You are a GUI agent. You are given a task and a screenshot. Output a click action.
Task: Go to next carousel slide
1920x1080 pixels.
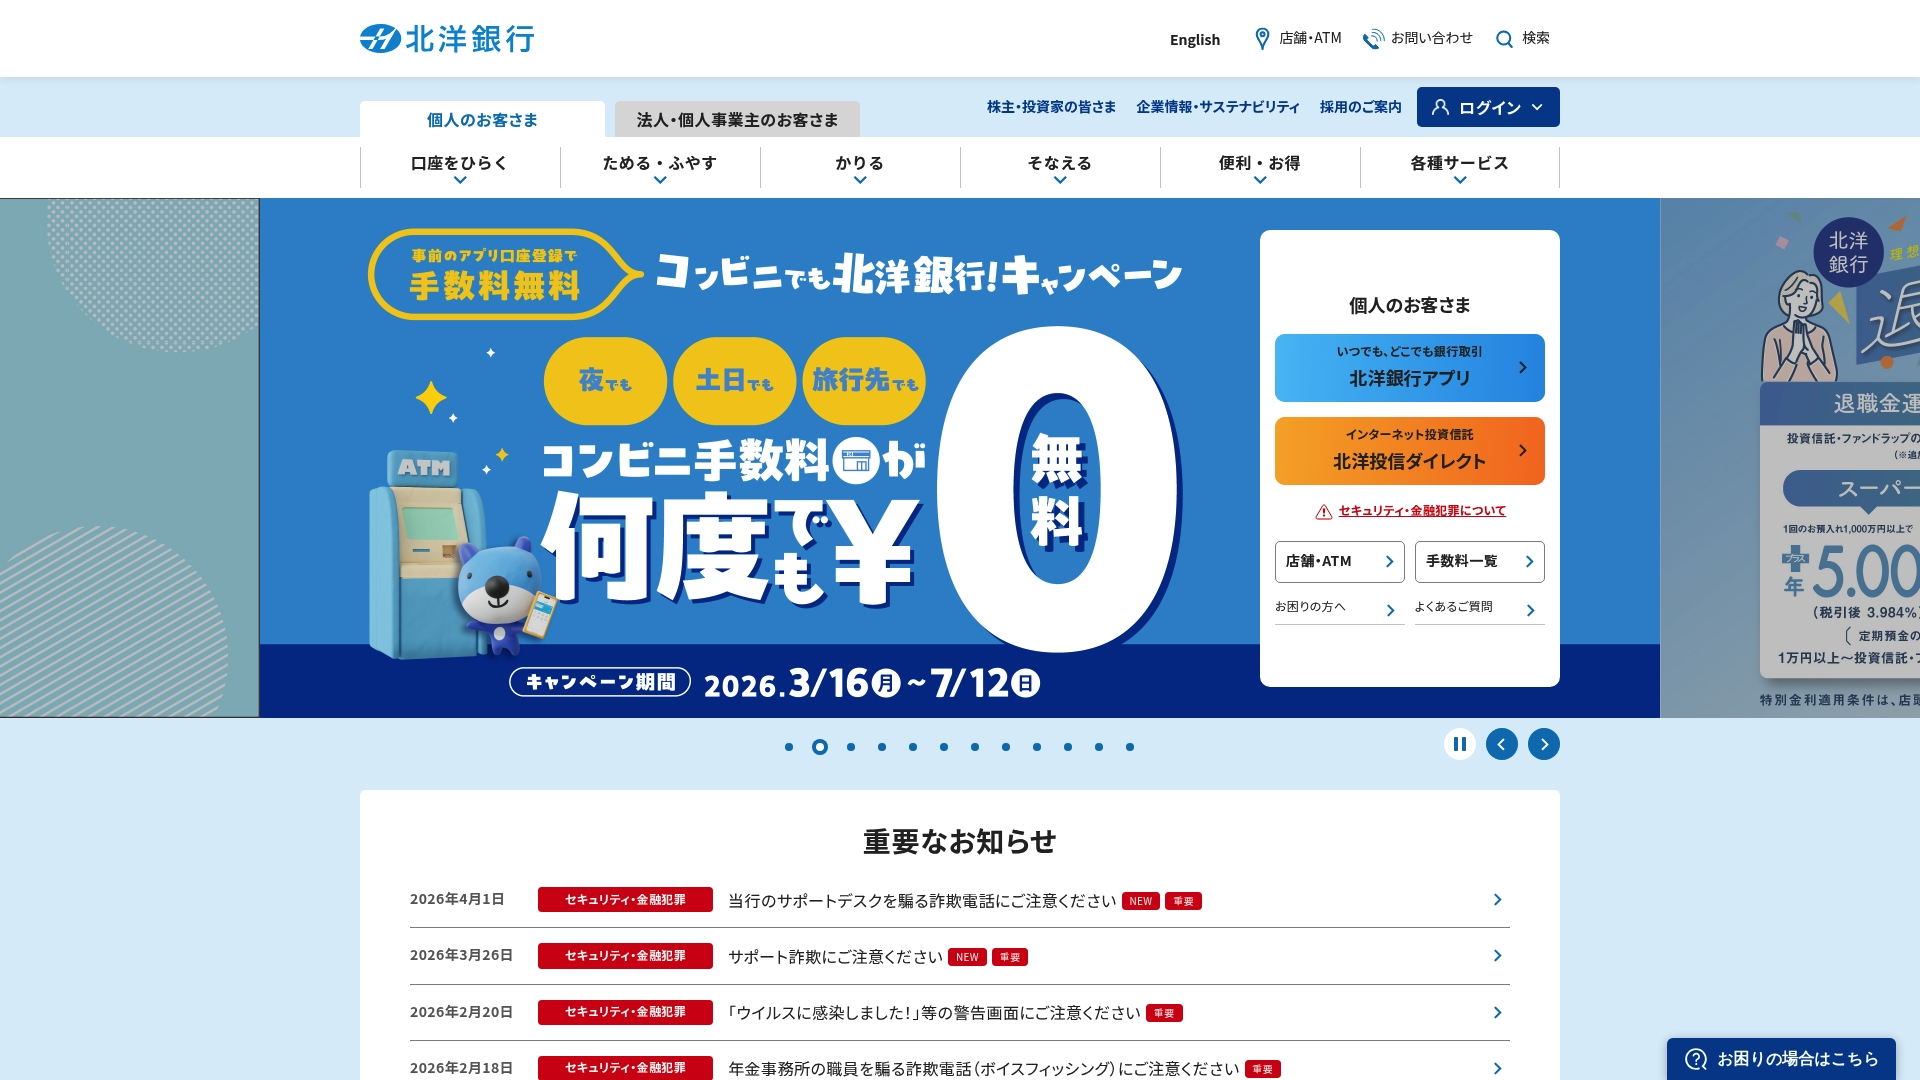click(x=1544, y=744)
